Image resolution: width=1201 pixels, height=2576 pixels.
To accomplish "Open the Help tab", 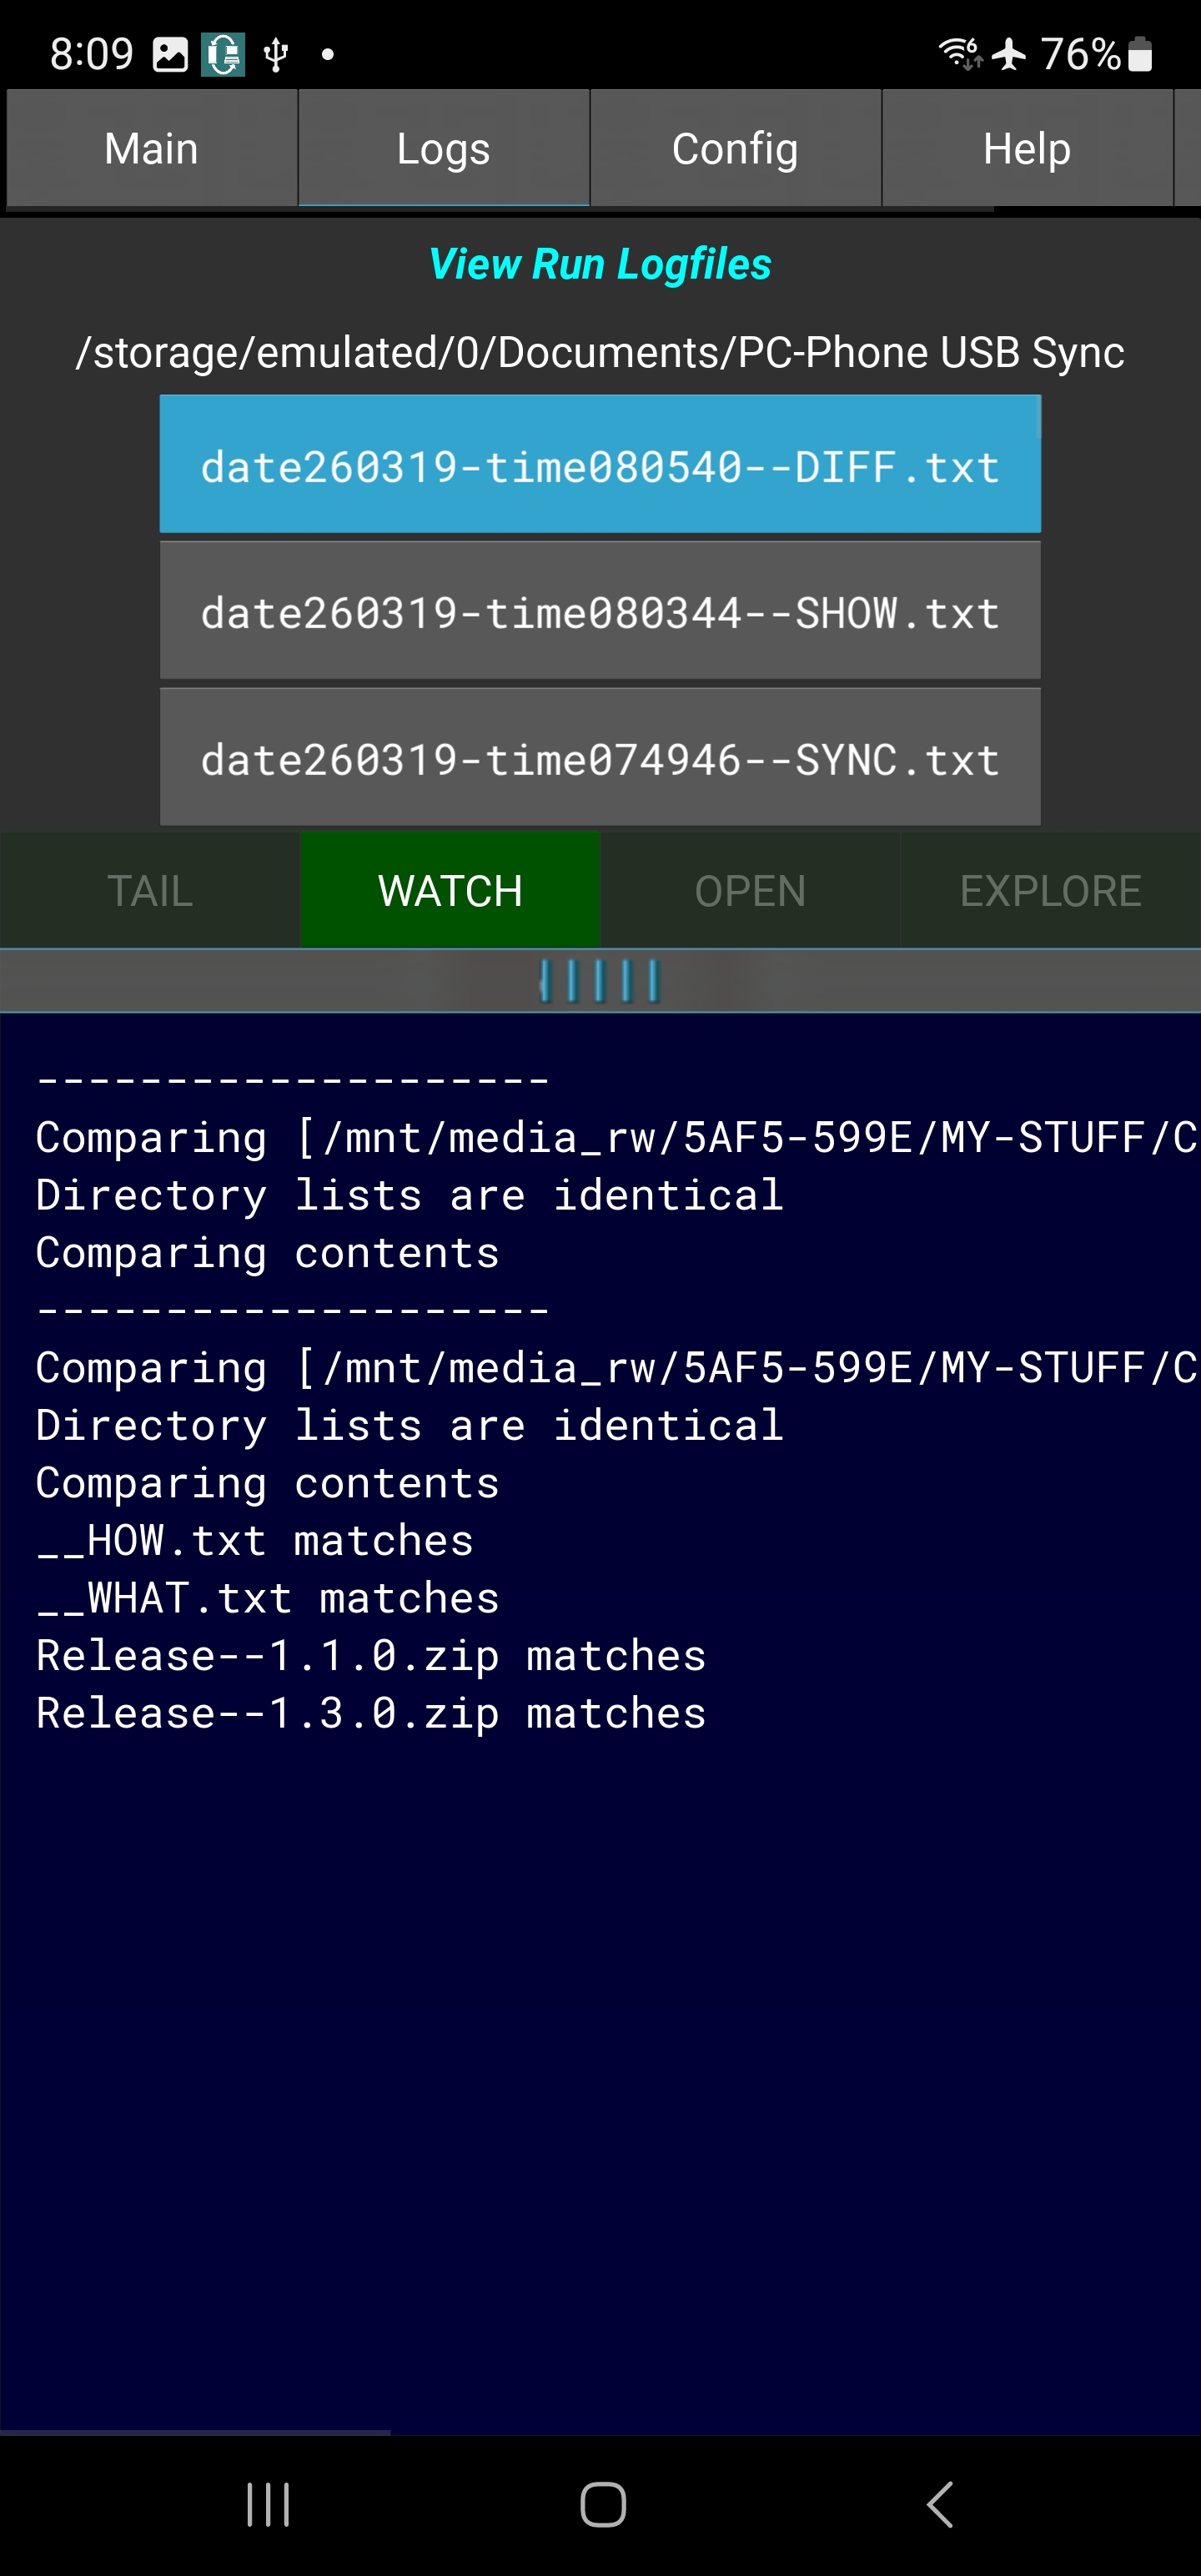I will pos(1027,149).
